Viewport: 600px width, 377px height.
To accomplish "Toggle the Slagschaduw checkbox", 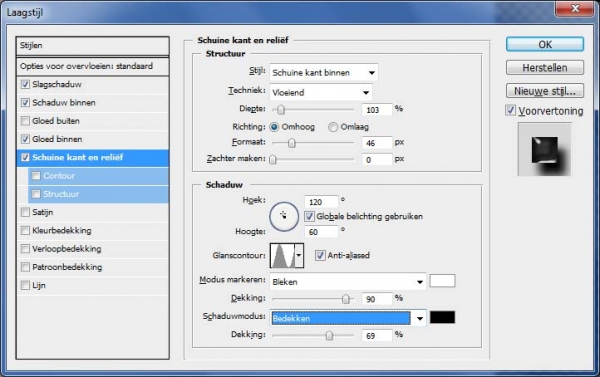I will coord(25,85).
